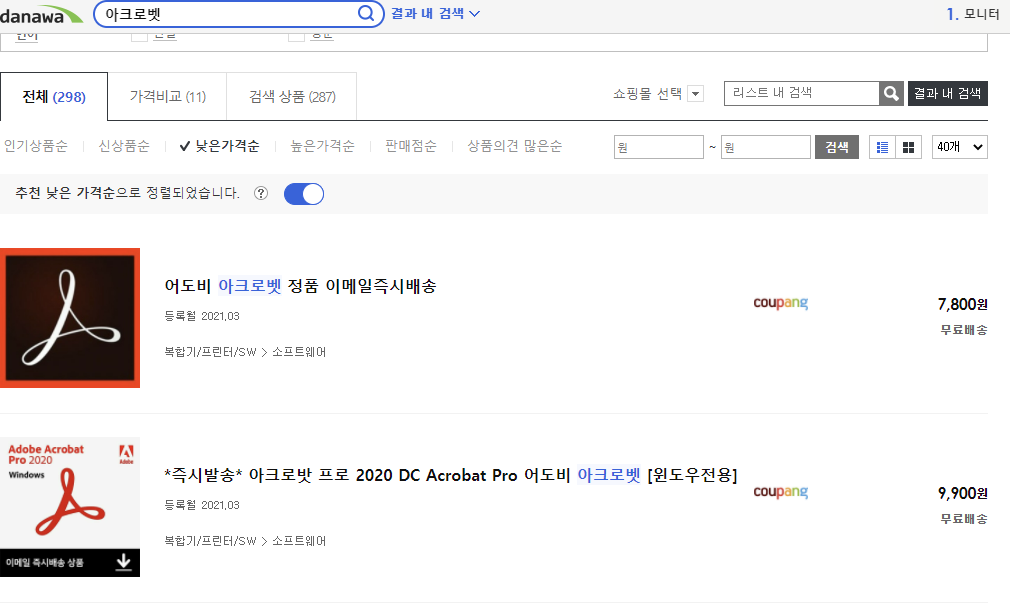Screen dimensions: 1010x615
Task: Select the 전체 (298) tab
Action: [54, 97]
